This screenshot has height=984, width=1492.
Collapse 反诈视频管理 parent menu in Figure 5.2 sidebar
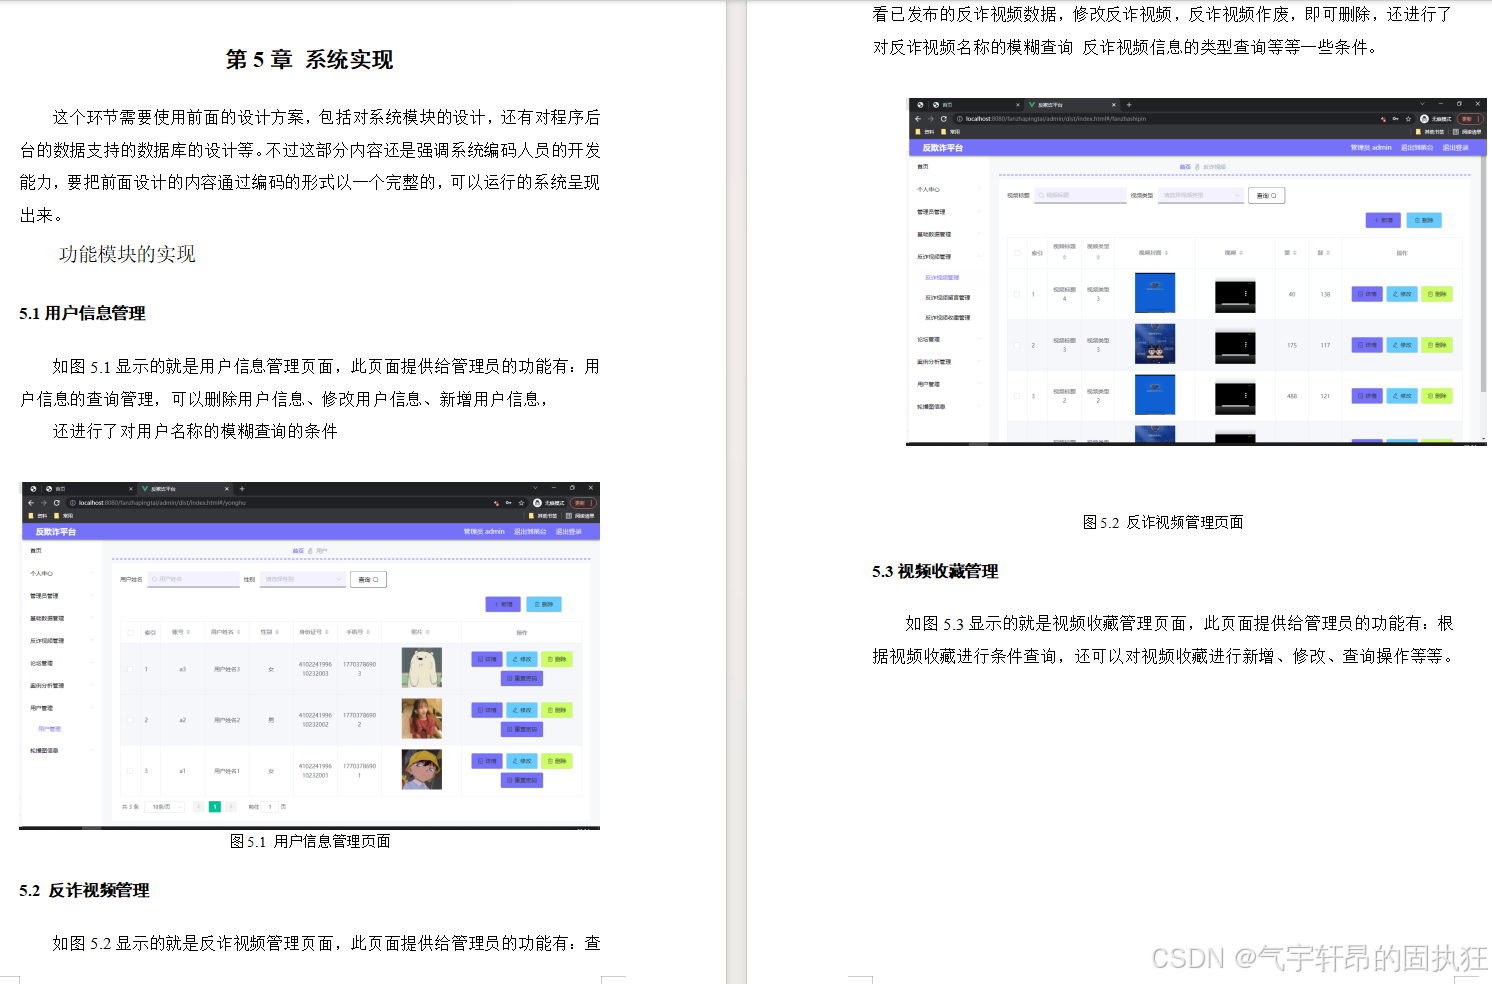click(x=948, y=257)
